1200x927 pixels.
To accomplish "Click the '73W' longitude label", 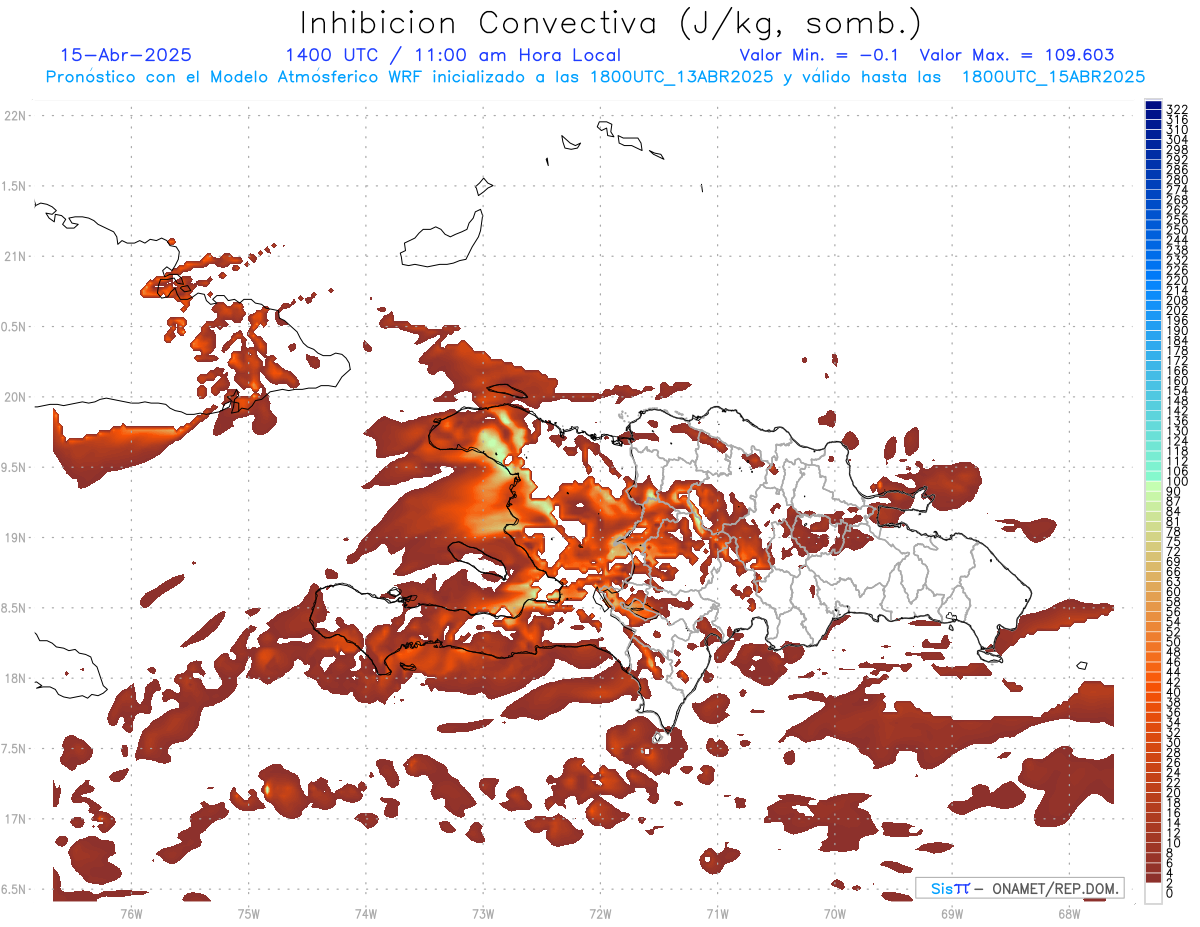I will click(483, 913).
